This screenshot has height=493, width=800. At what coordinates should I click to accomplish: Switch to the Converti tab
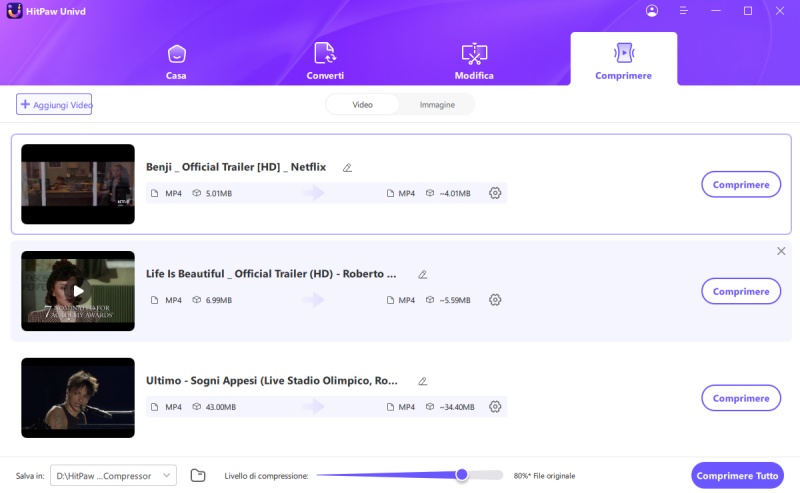(325, 61)
